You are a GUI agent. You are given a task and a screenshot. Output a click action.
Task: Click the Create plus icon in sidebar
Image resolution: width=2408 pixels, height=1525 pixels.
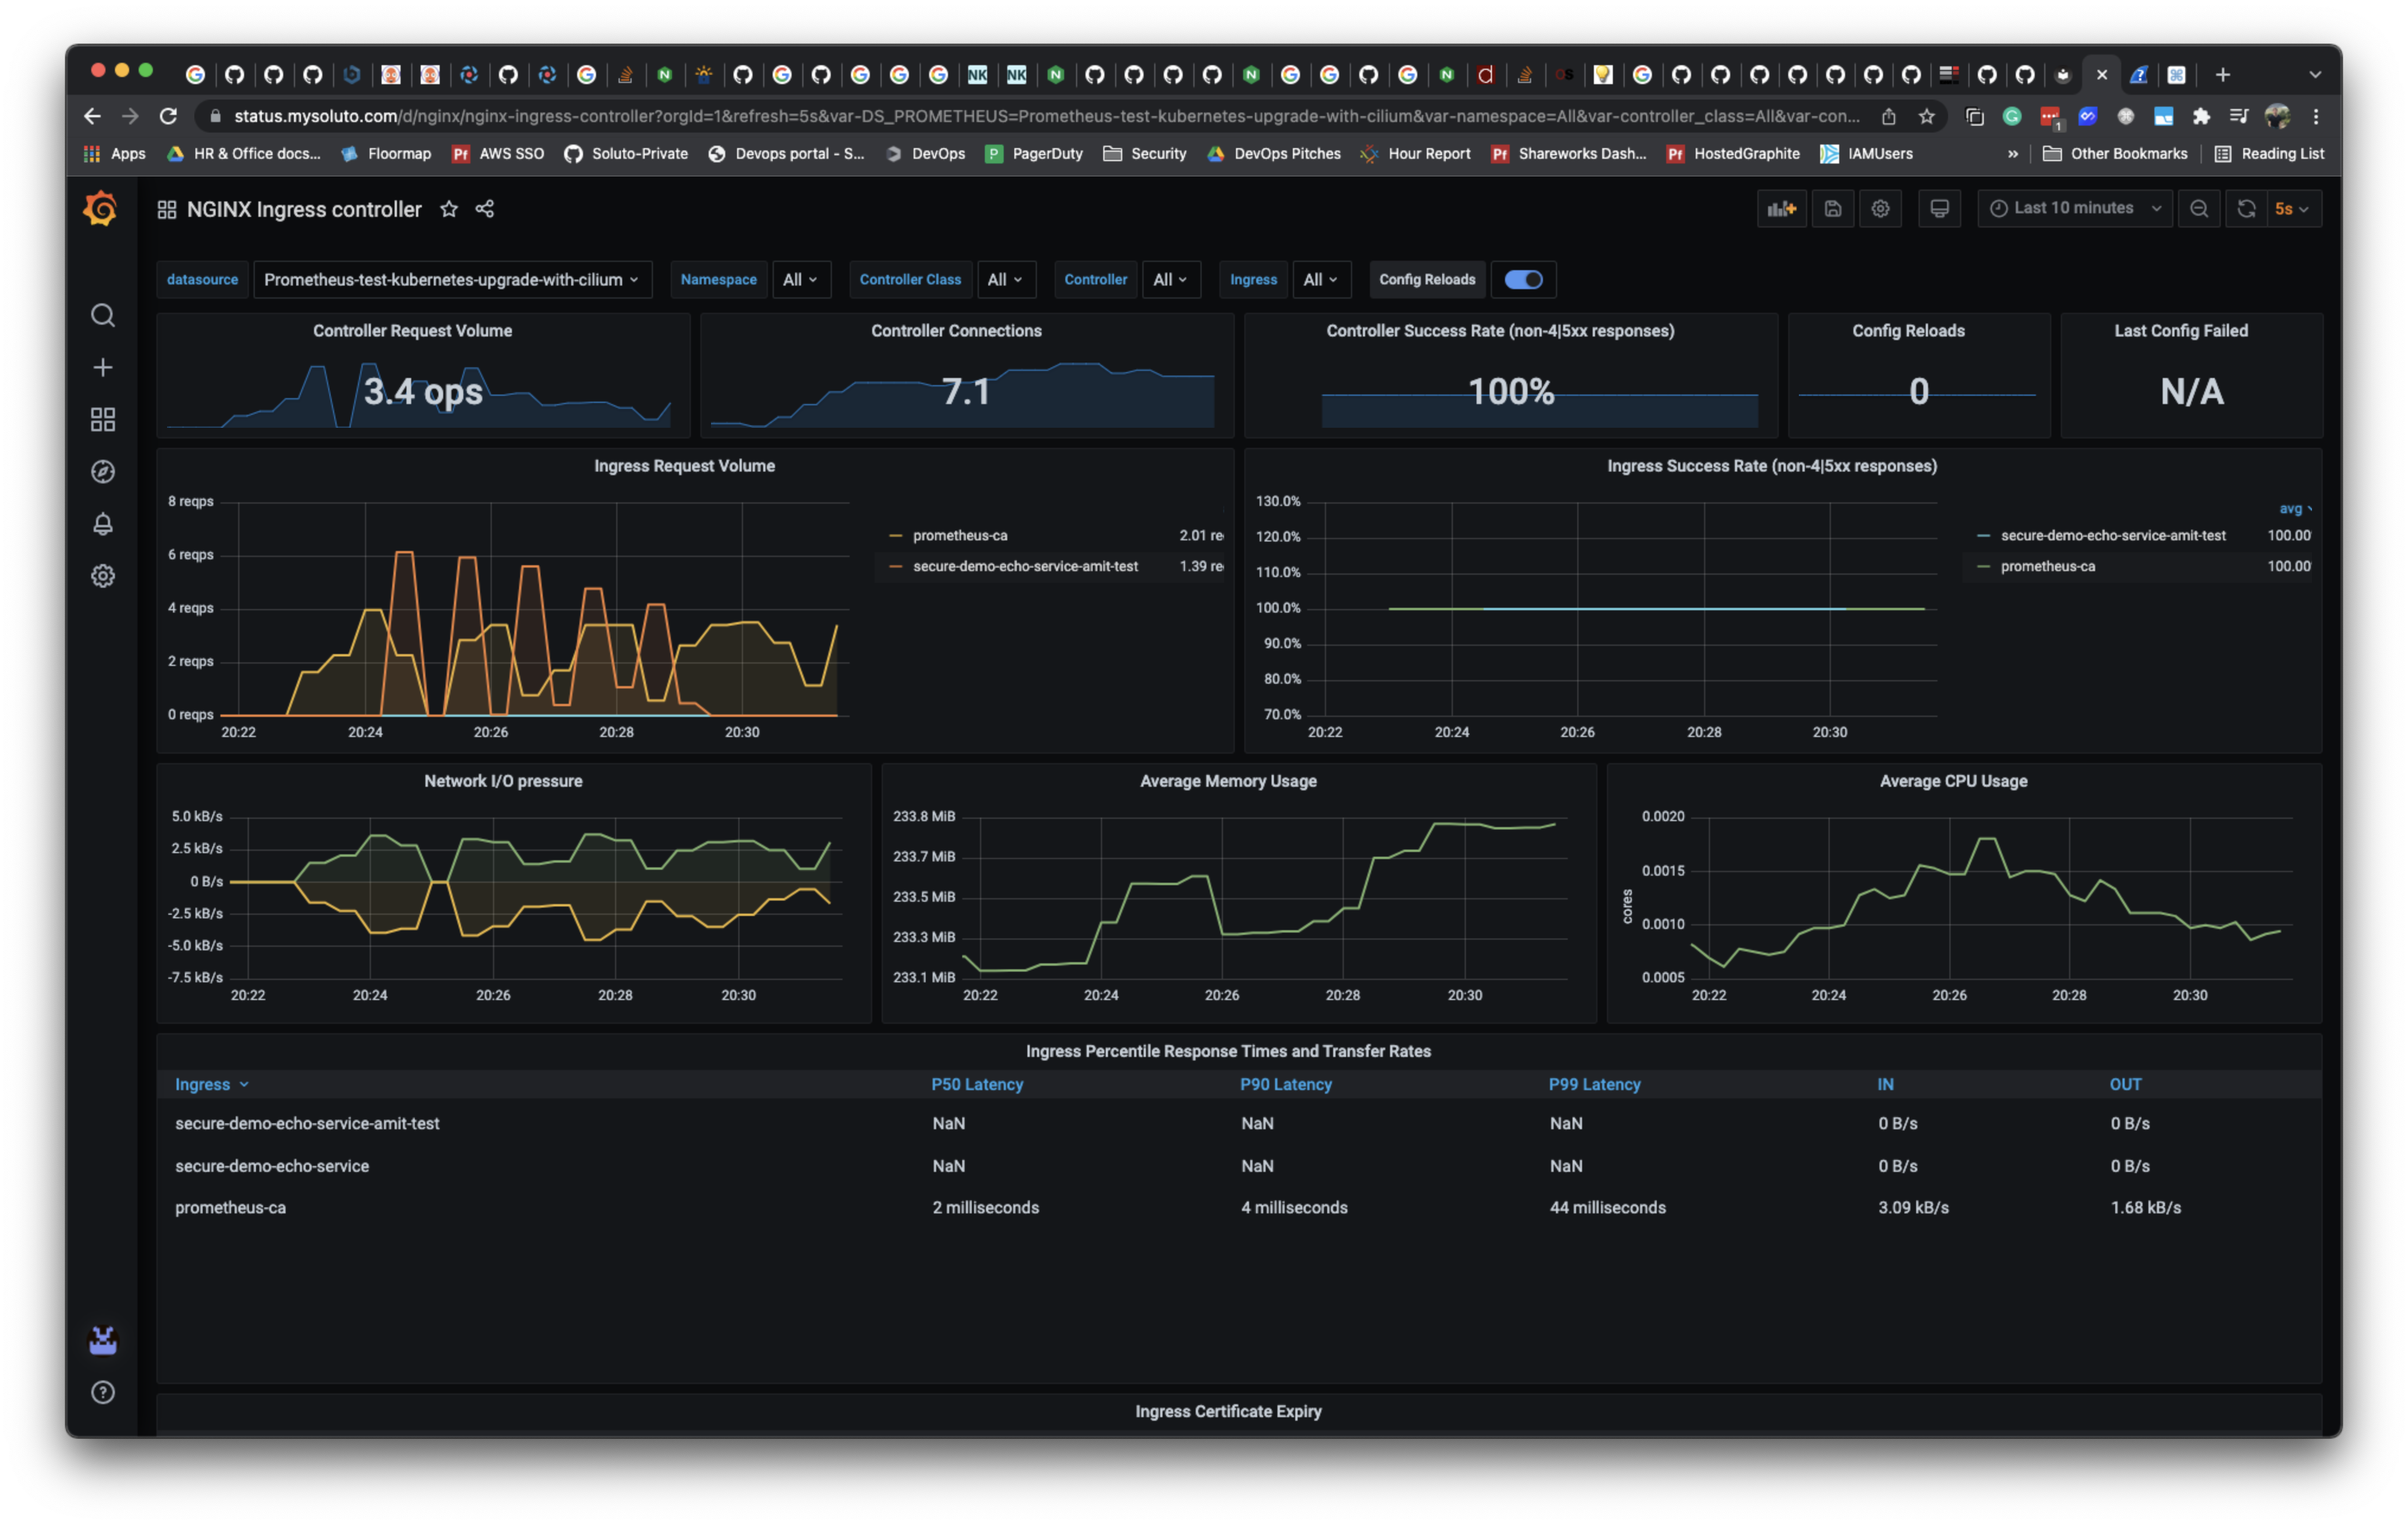click(103, 368)
